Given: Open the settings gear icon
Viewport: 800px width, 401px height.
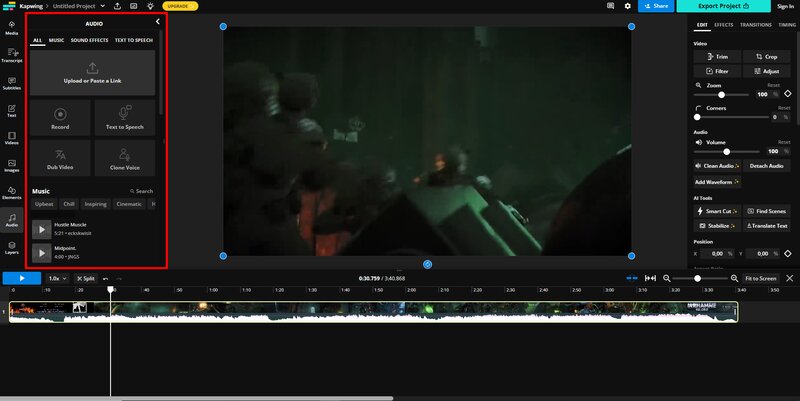Looking at the screenshot, I should coord(628,6).
